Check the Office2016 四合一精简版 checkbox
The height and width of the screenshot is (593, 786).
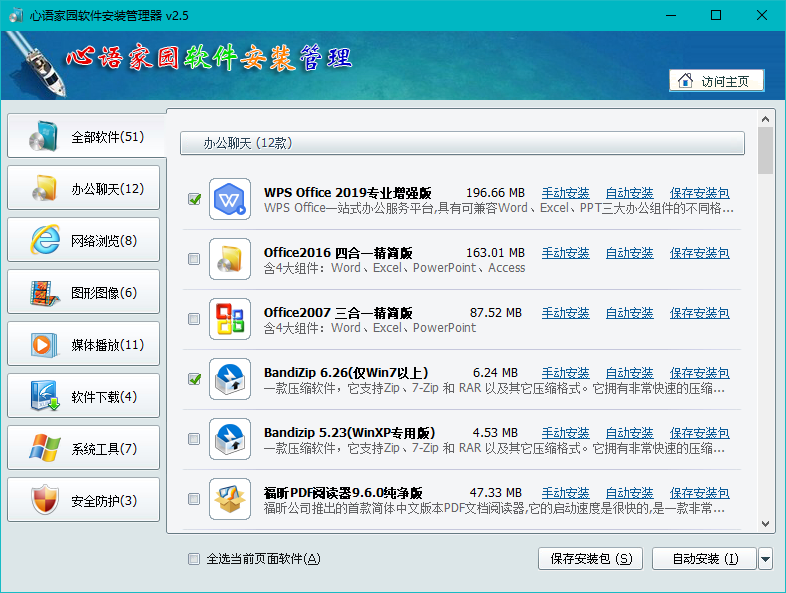tap(194, 259)
